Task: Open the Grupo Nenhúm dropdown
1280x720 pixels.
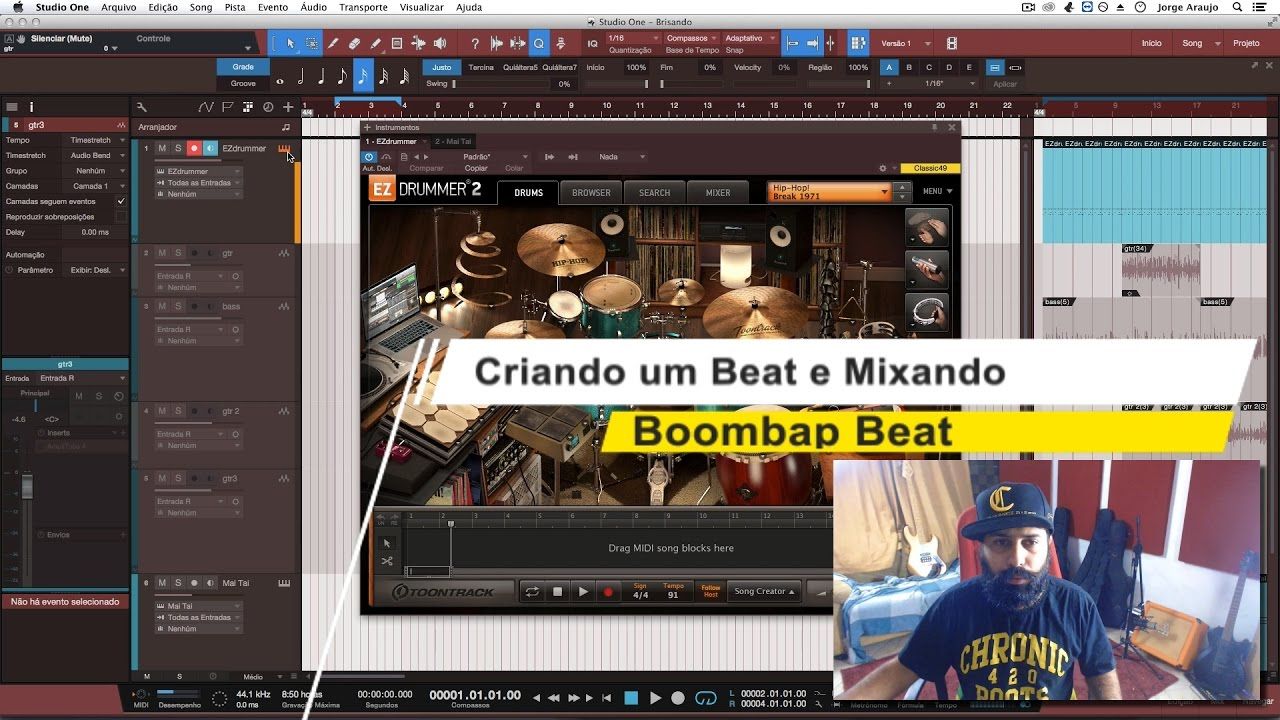Action: click(95, 171)
